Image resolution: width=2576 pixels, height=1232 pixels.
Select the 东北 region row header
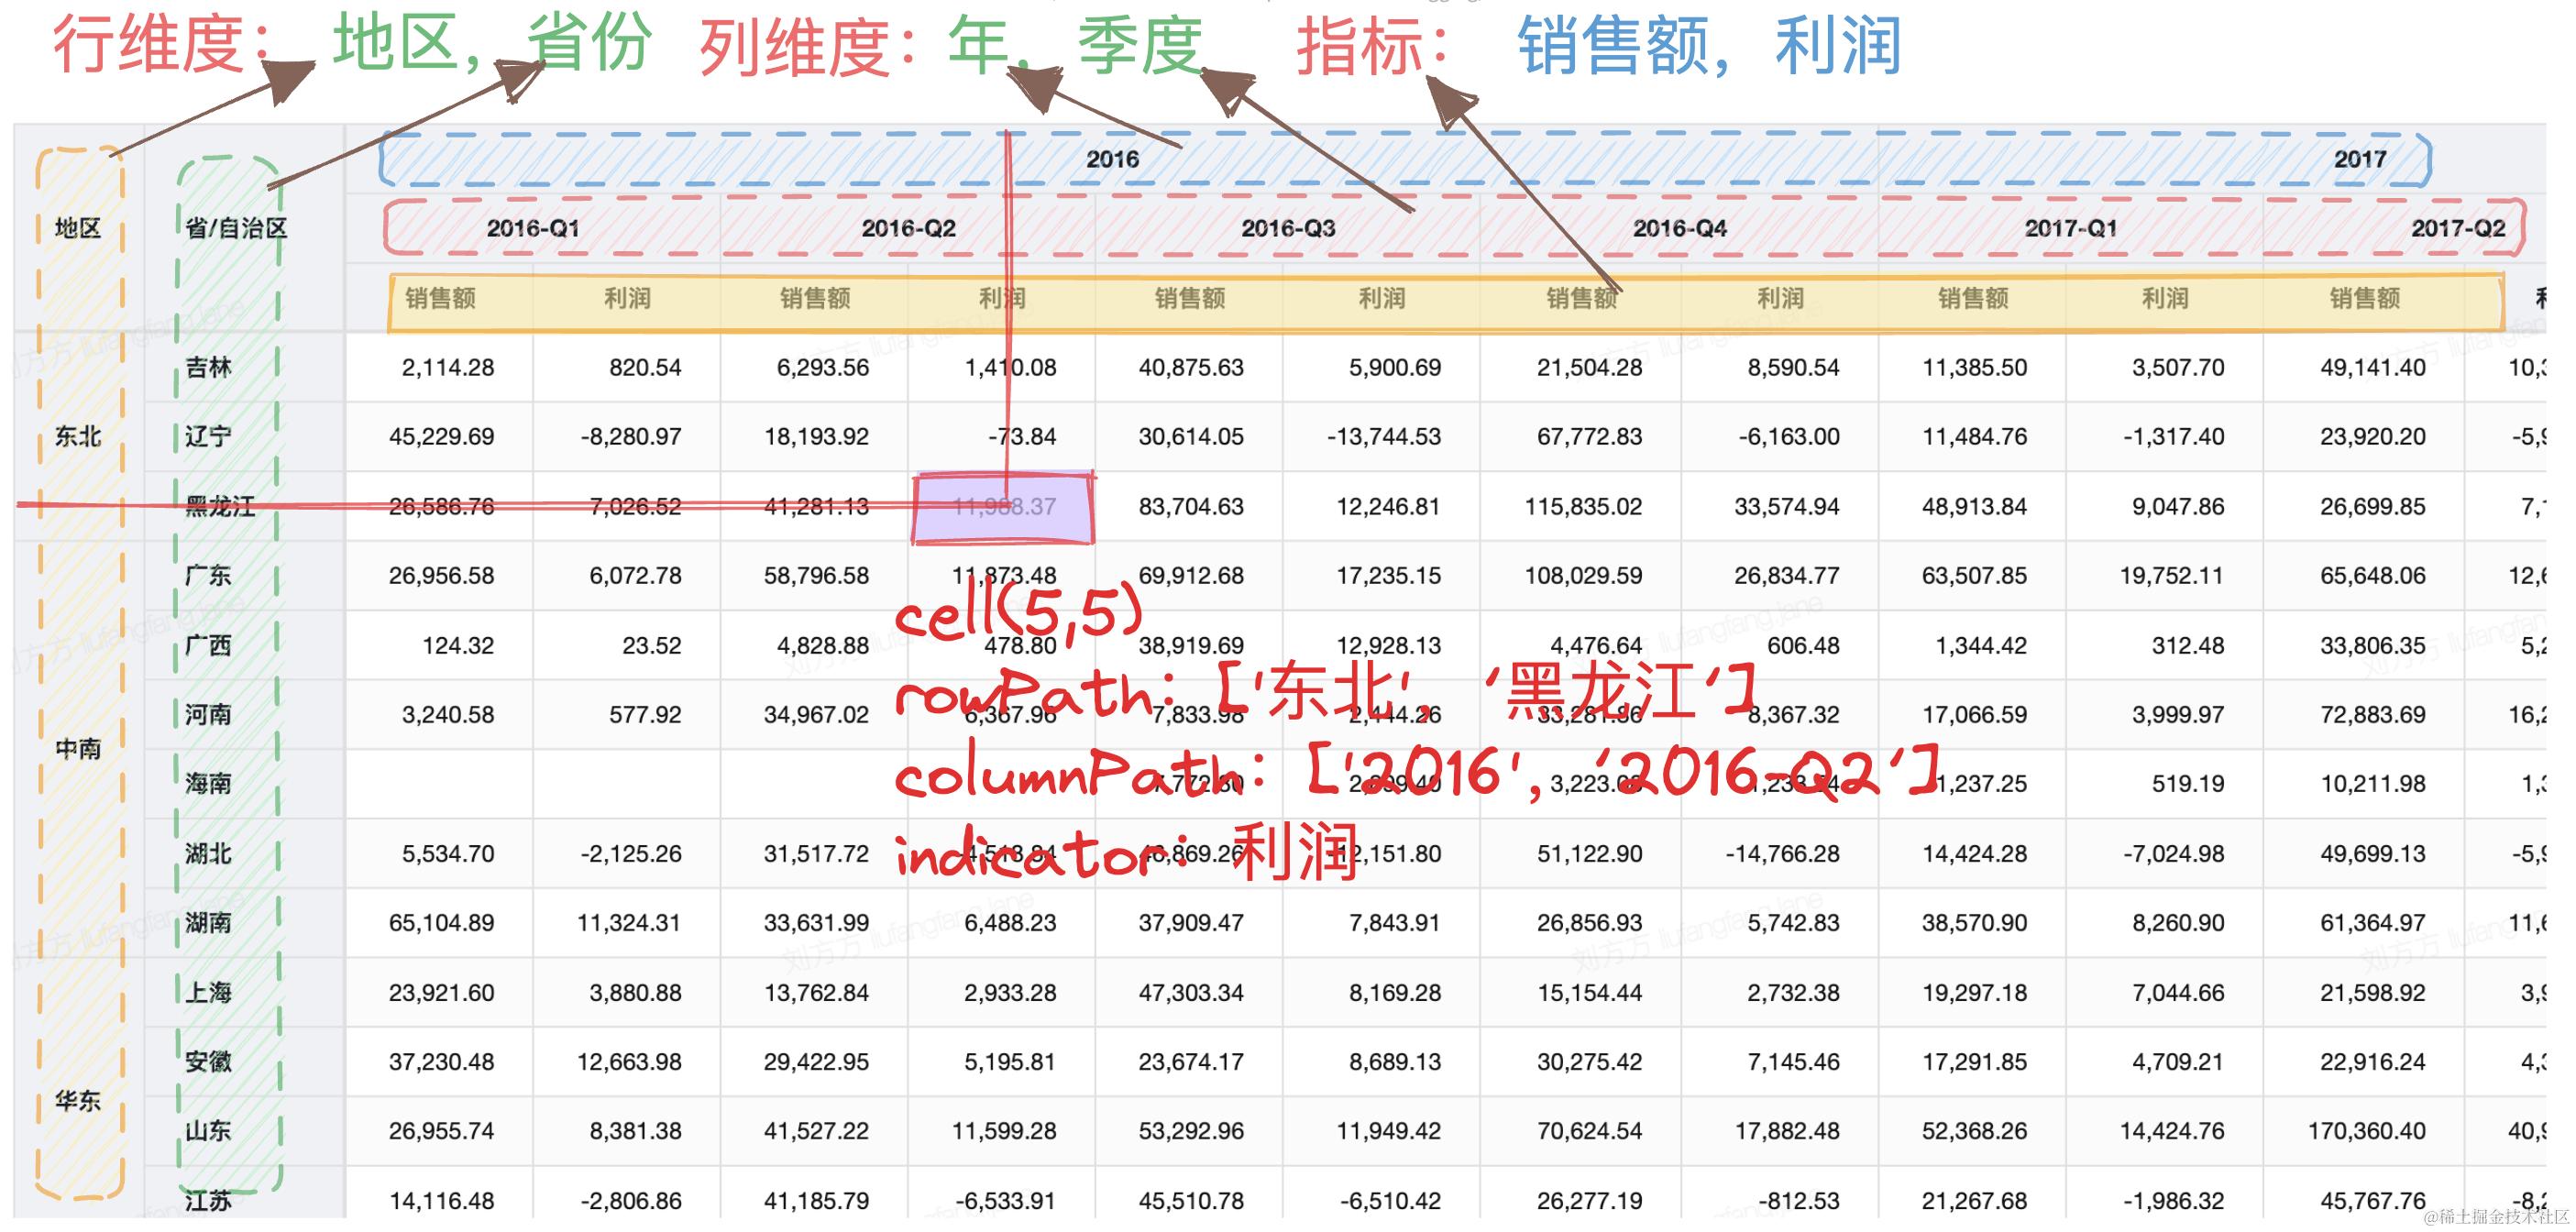[x=78, y=436]
